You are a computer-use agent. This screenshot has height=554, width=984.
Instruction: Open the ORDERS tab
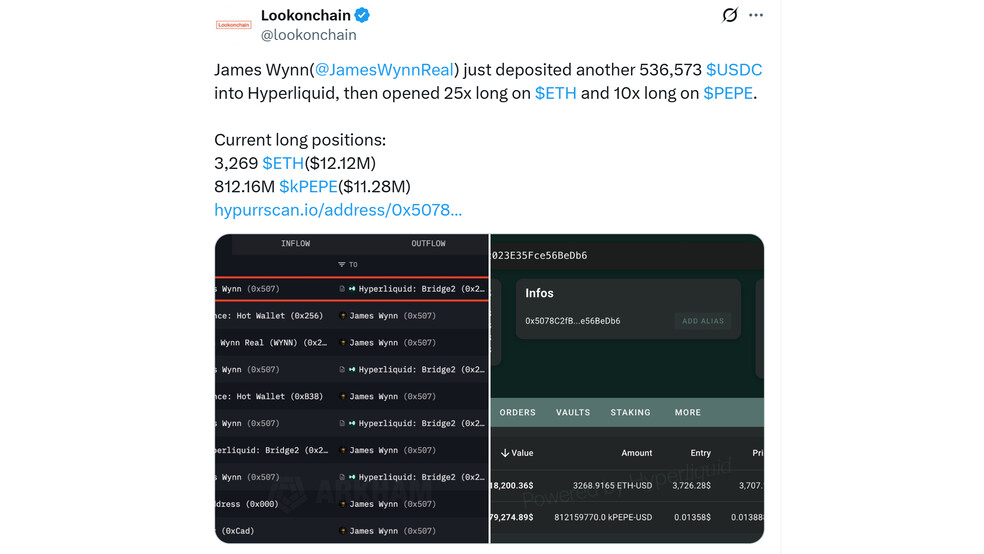(518, 412)
